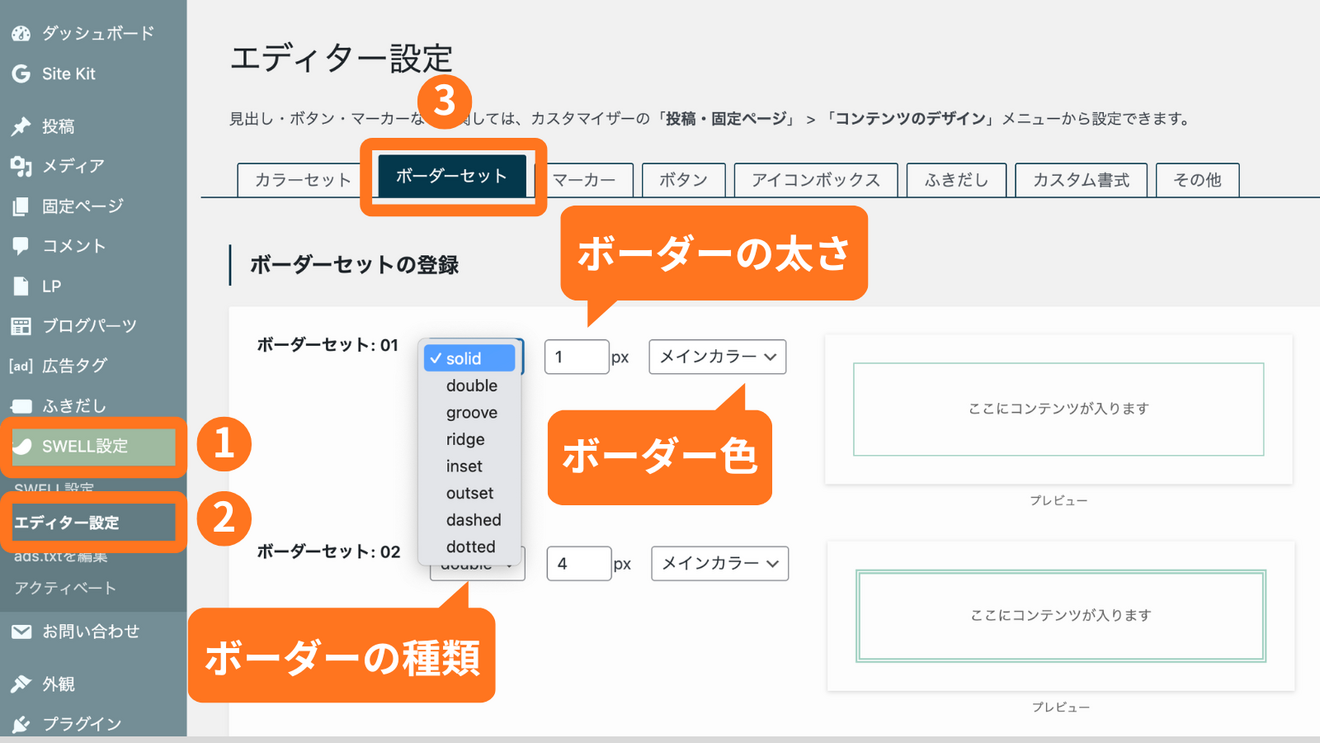Screen dimensions: 1320x743
Task: Click the ボーダーセット 02 width field
Action: coord(579,564)
